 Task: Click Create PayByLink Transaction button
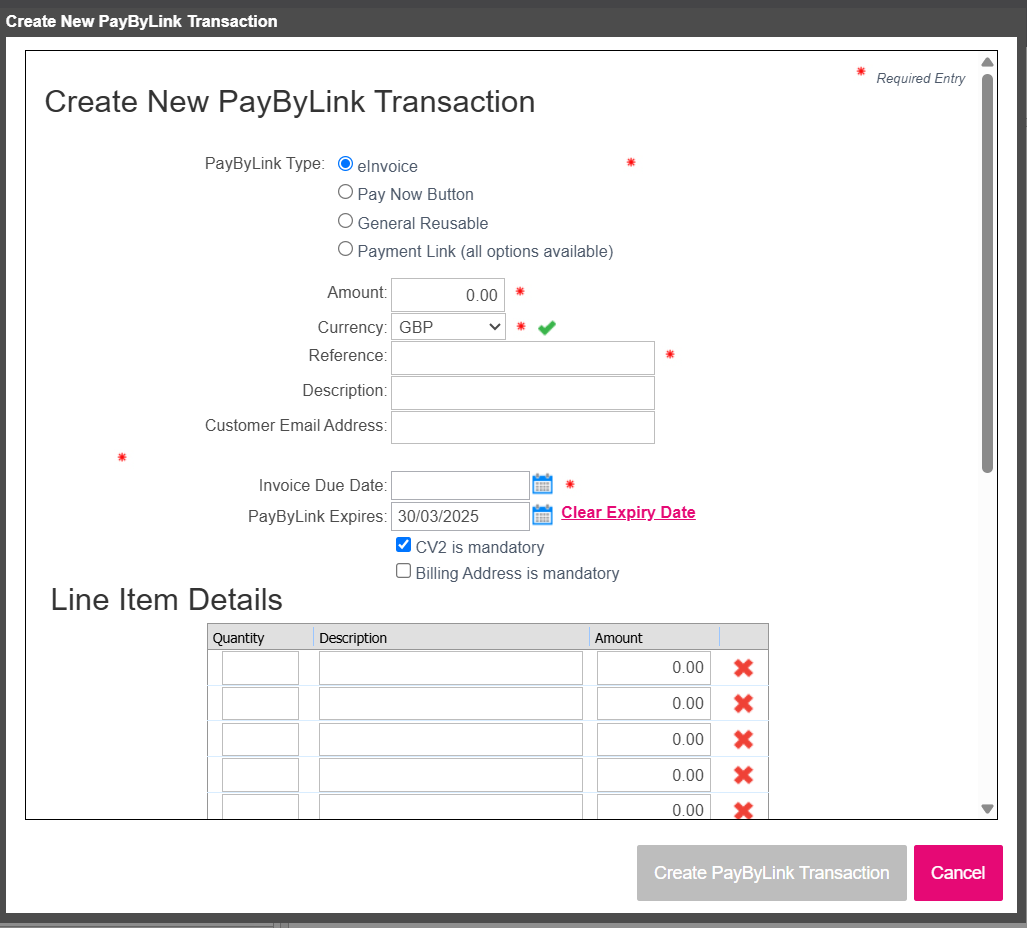[x=772, y=873]
